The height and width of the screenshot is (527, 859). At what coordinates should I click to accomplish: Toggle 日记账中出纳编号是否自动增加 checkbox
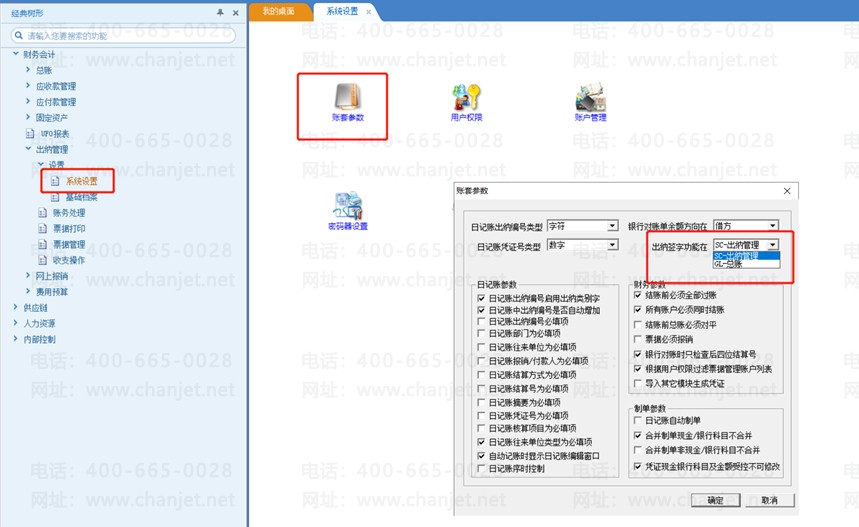pos(481,310)
